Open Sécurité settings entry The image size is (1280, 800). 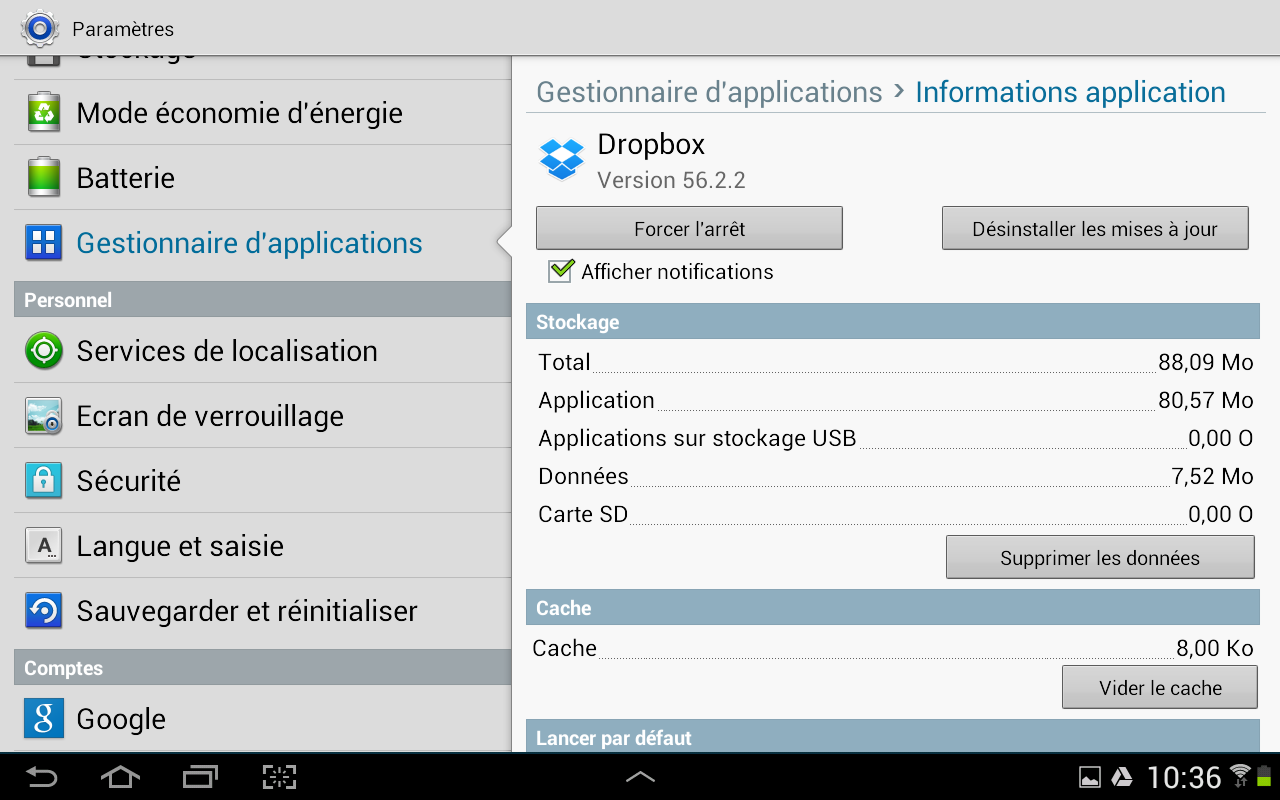click(x=262, y=481)
